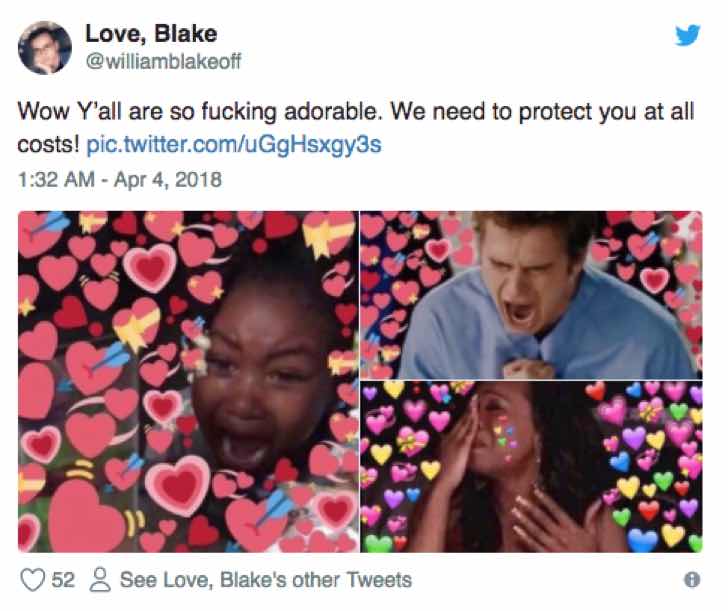
Task: Click the person silhouette icon beside the likes
Action: click(x=100, y=580)
